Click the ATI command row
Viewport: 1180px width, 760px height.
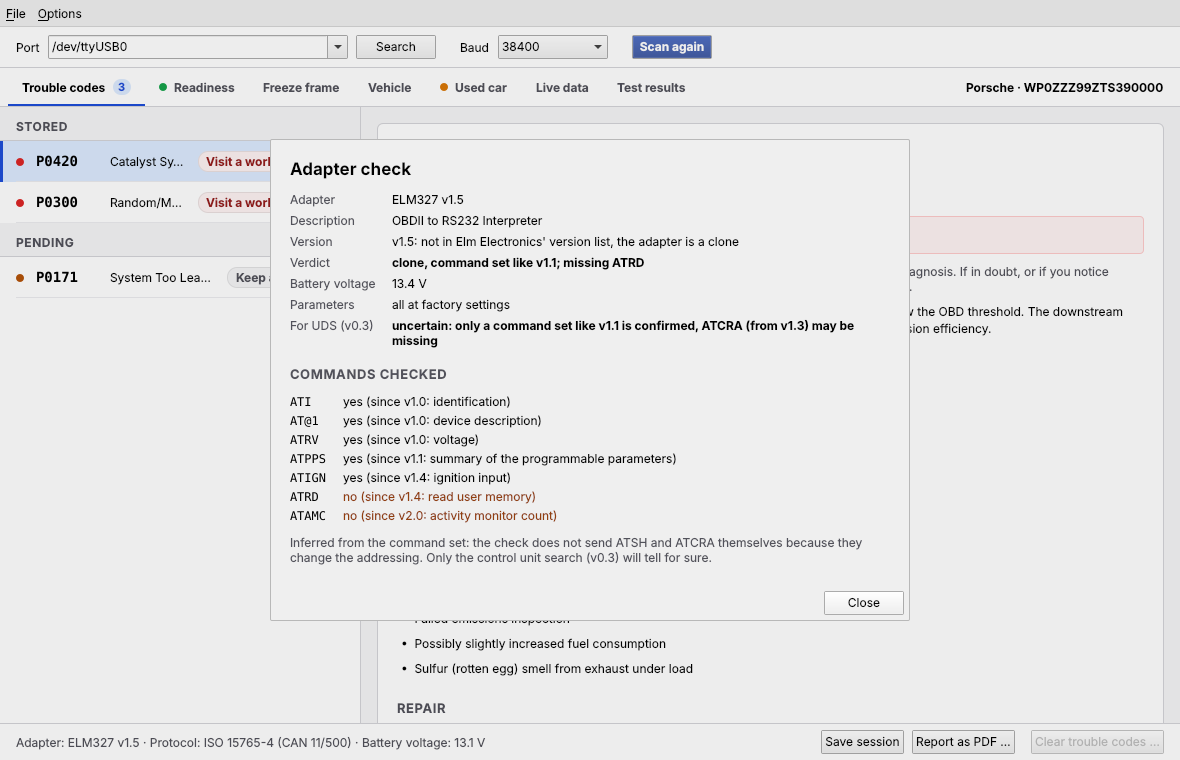click(400, 402)
